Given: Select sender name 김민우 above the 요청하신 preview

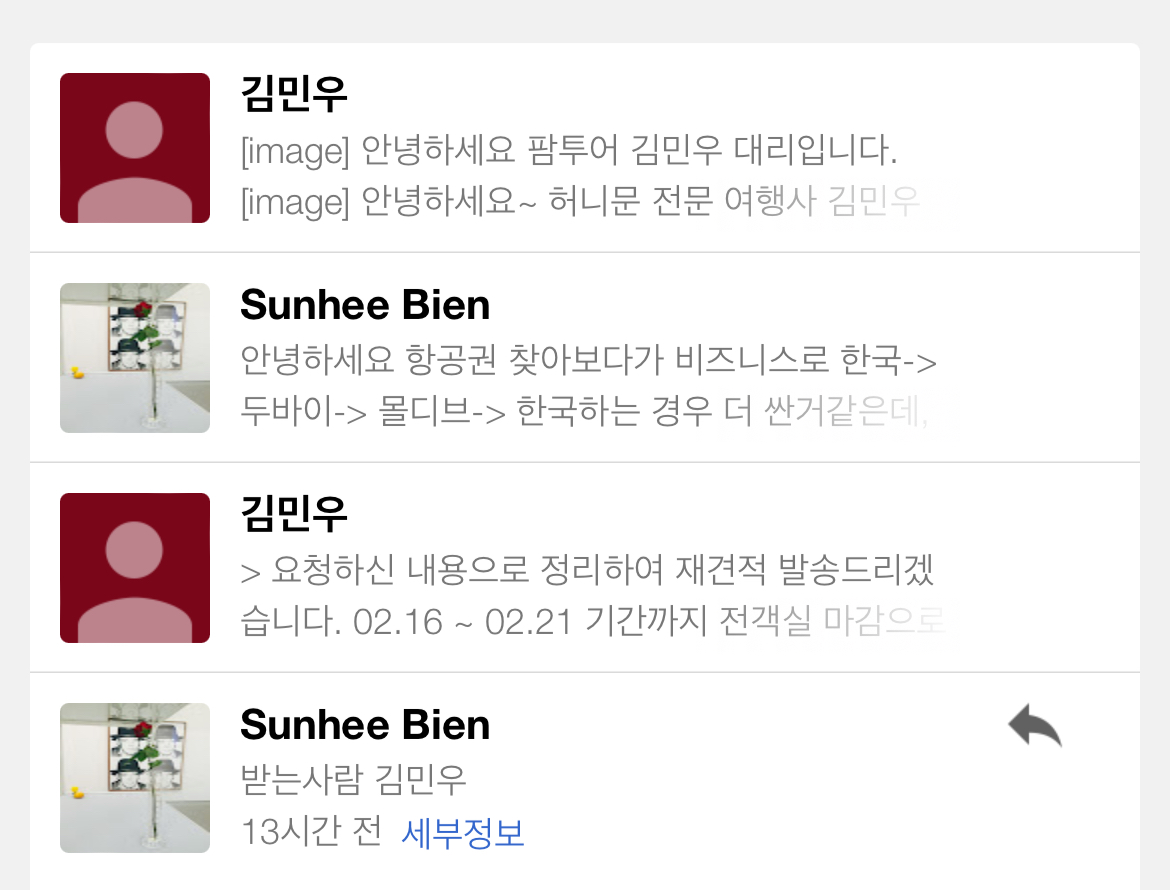Looking at the screenshot, I should [x=294, y=515].
